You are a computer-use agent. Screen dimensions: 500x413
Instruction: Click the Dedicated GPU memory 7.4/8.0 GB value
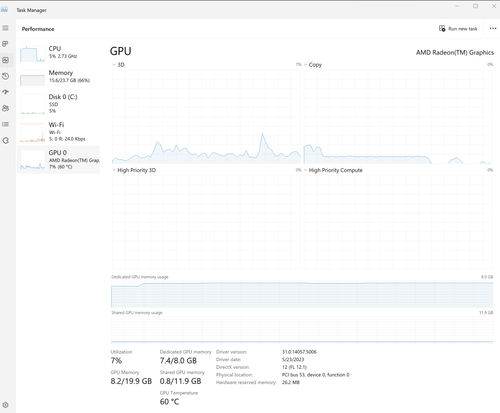click(178, 361)
